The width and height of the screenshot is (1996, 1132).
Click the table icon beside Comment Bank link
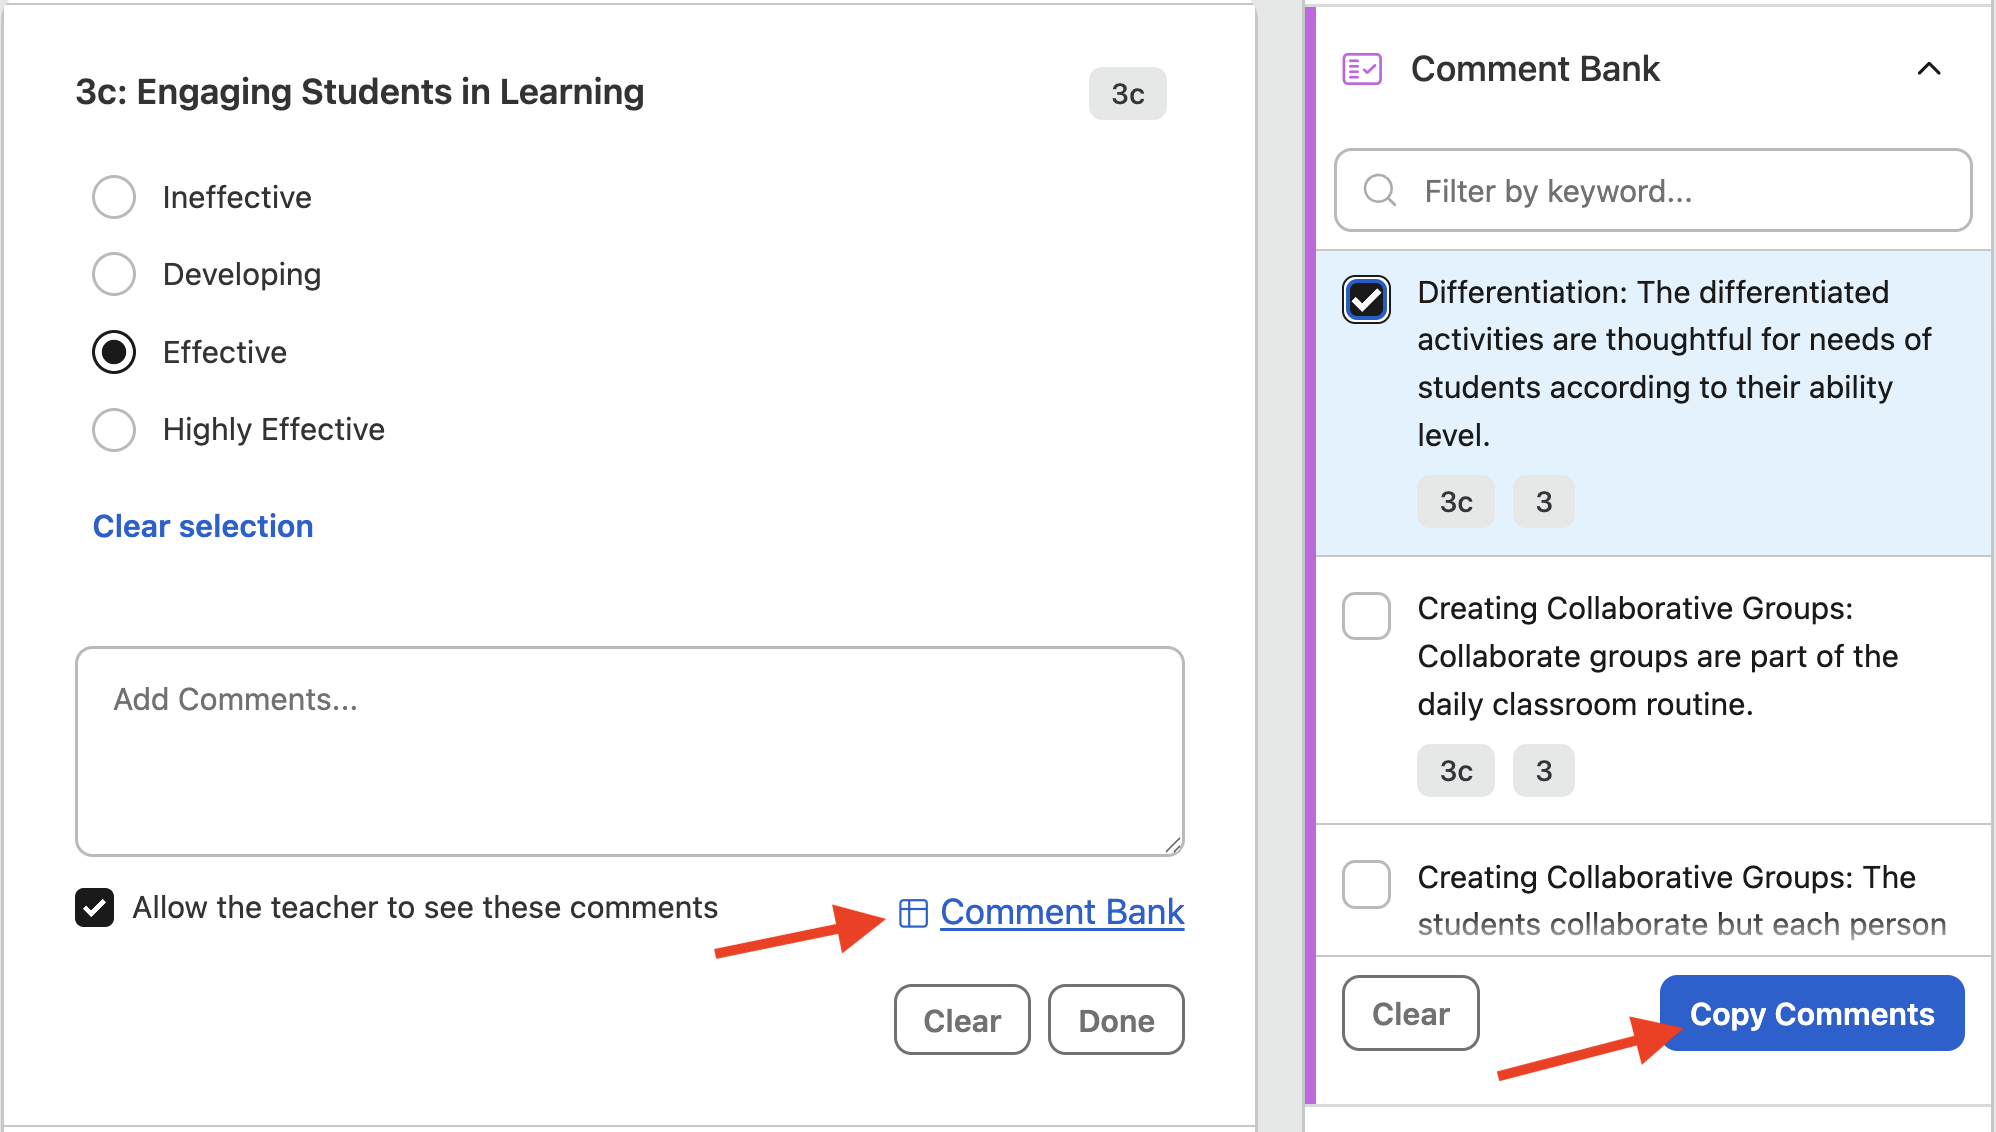[x=913, y=913]
